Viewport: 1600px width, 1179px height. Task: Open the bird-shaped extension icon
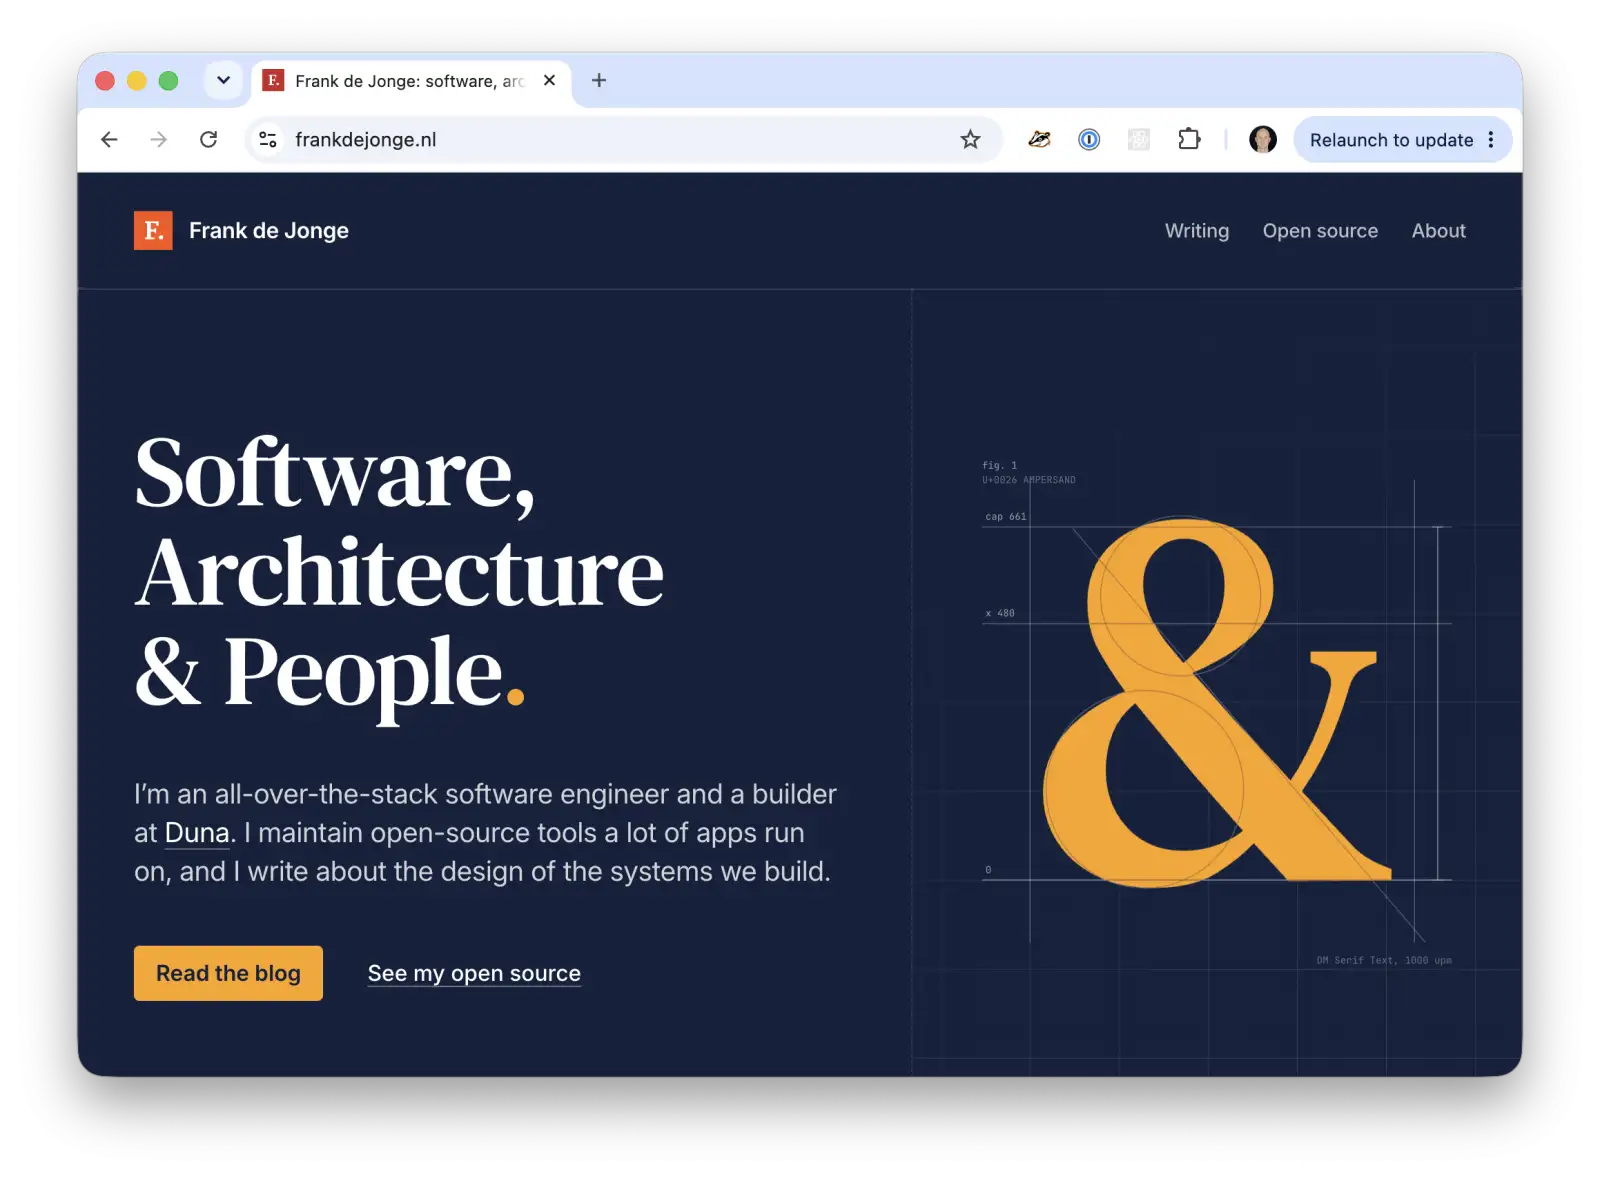coord(1039,140)
